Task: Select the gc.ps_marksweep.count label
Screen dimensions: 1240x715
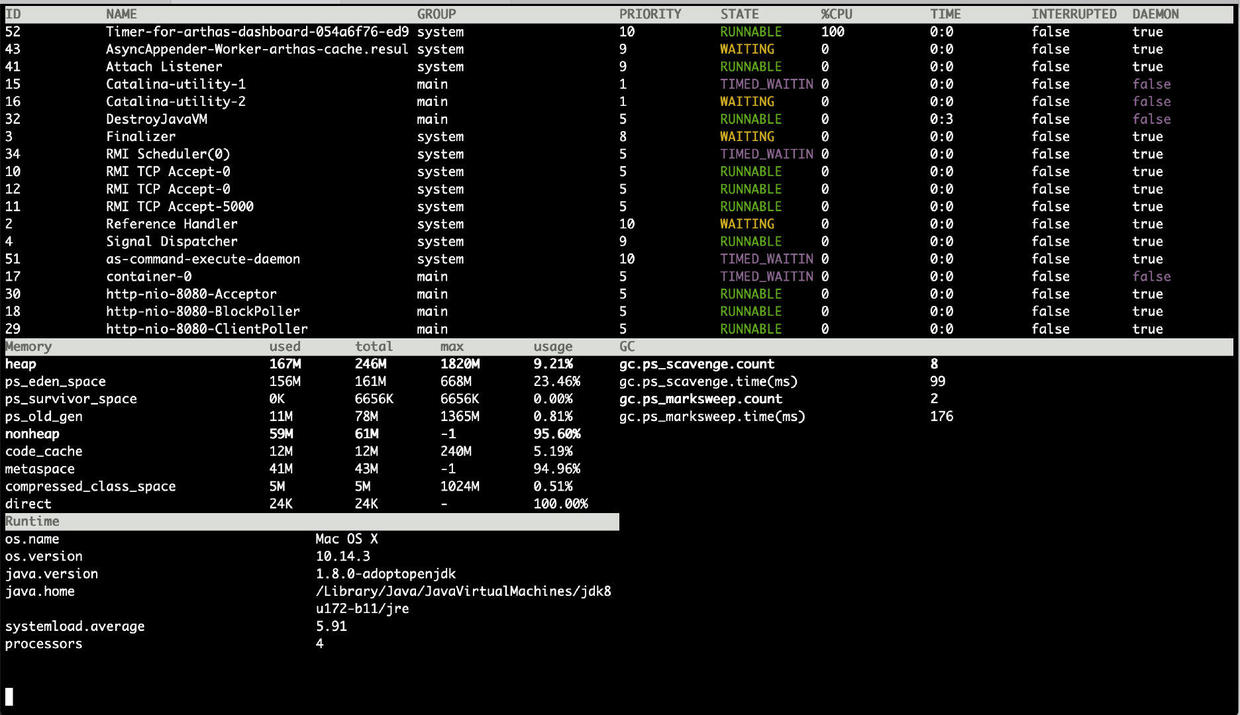Action: [x=701, y=399]
